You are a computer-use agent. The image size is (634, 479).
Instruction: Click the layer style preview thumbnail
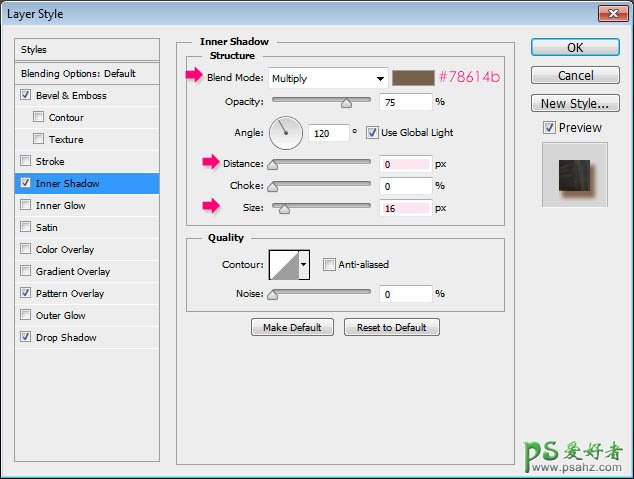[x=573, y=174]
